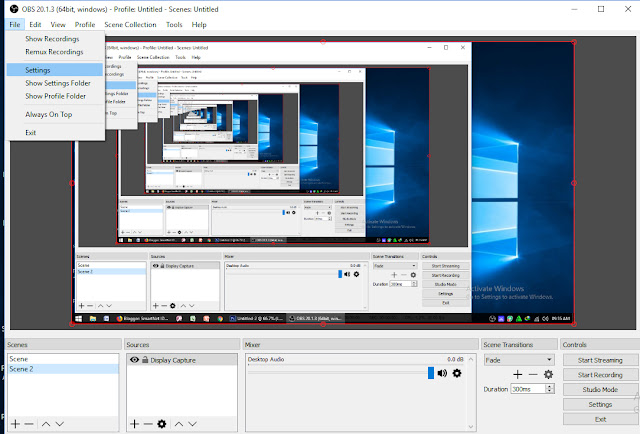Remove selected scene with minus icon
This screenshot has height=434, width=640.
(29, 424)
